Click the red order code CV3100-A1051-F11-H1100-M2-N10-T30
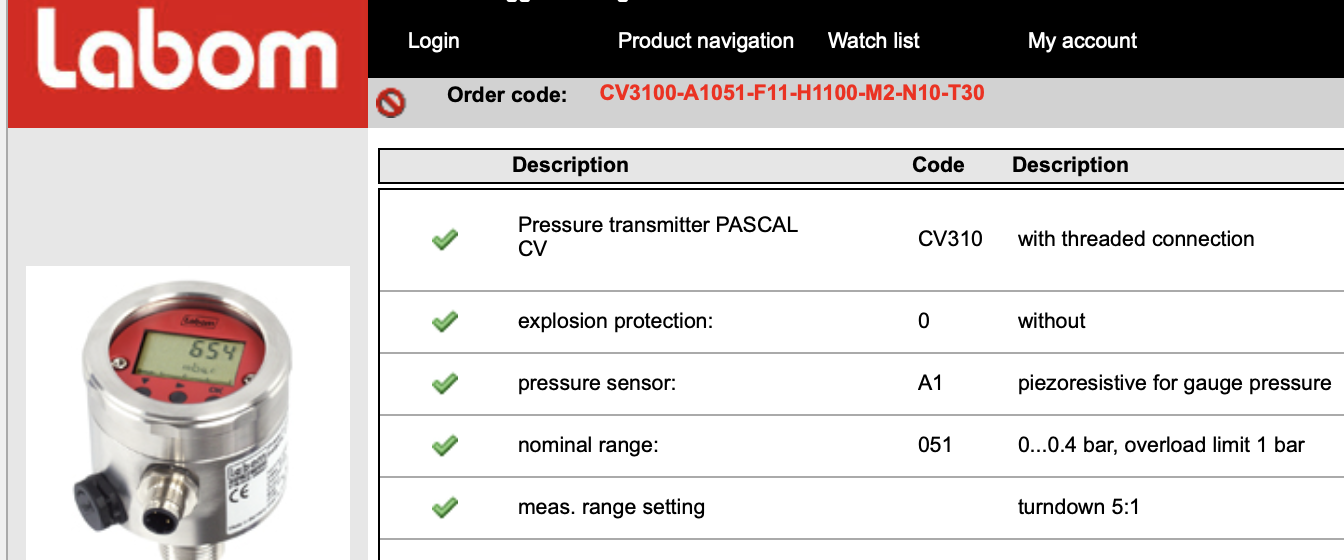 [792, 94]
